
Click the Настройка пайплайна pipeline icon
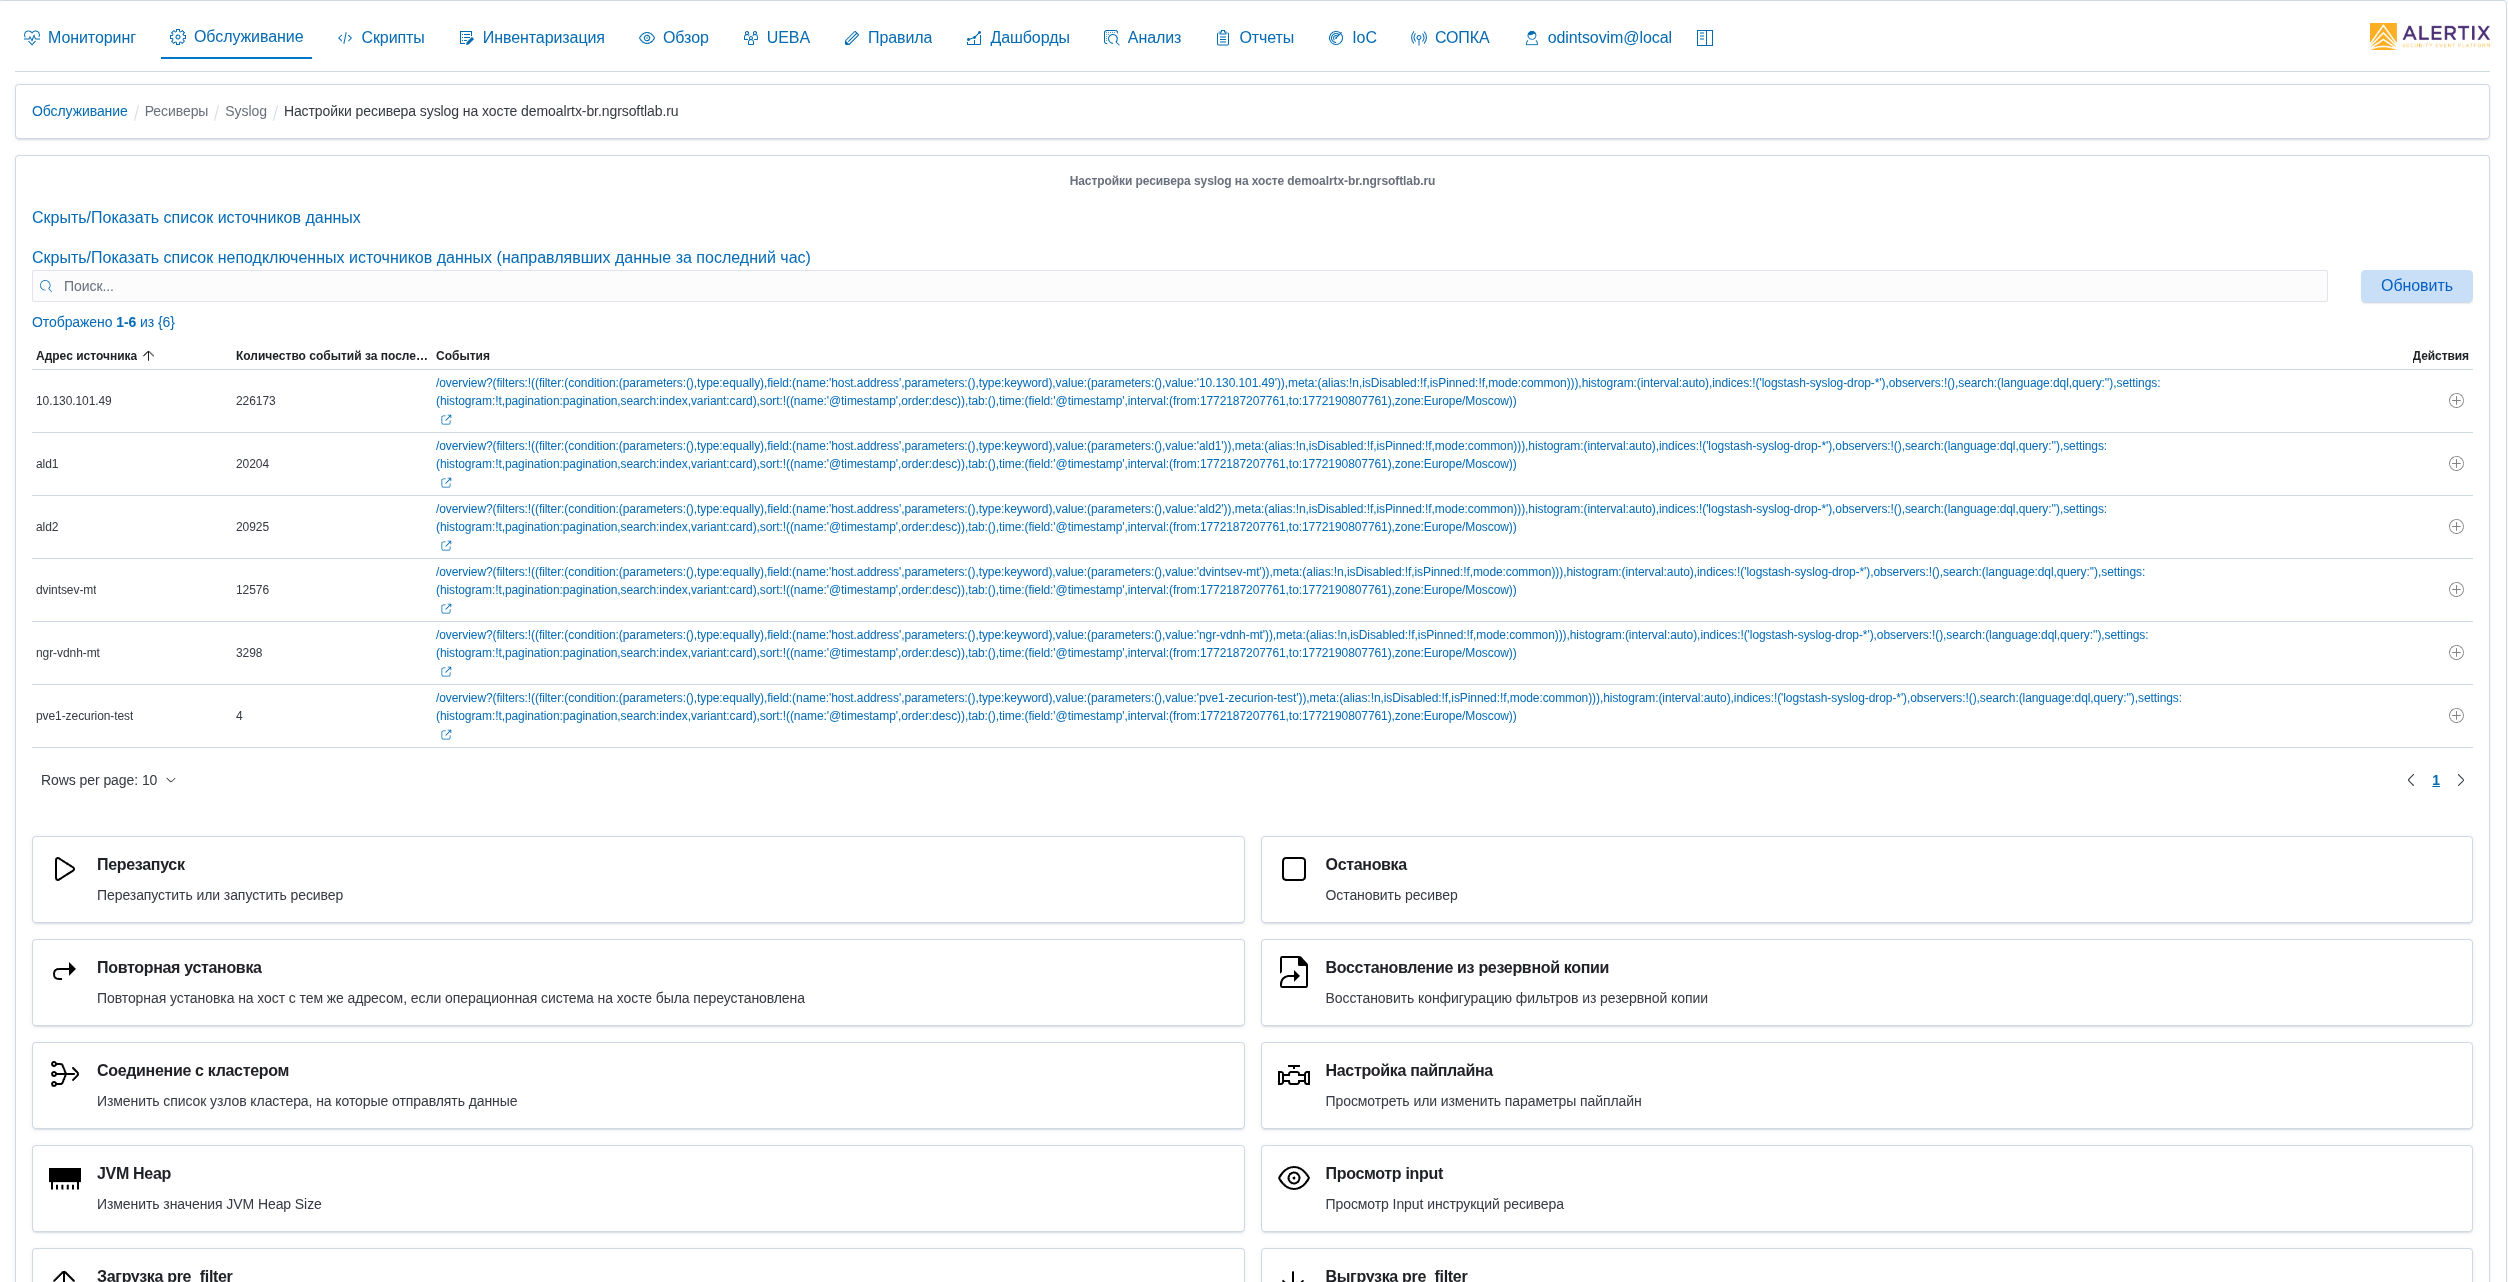click(x=1293, y=1076)
